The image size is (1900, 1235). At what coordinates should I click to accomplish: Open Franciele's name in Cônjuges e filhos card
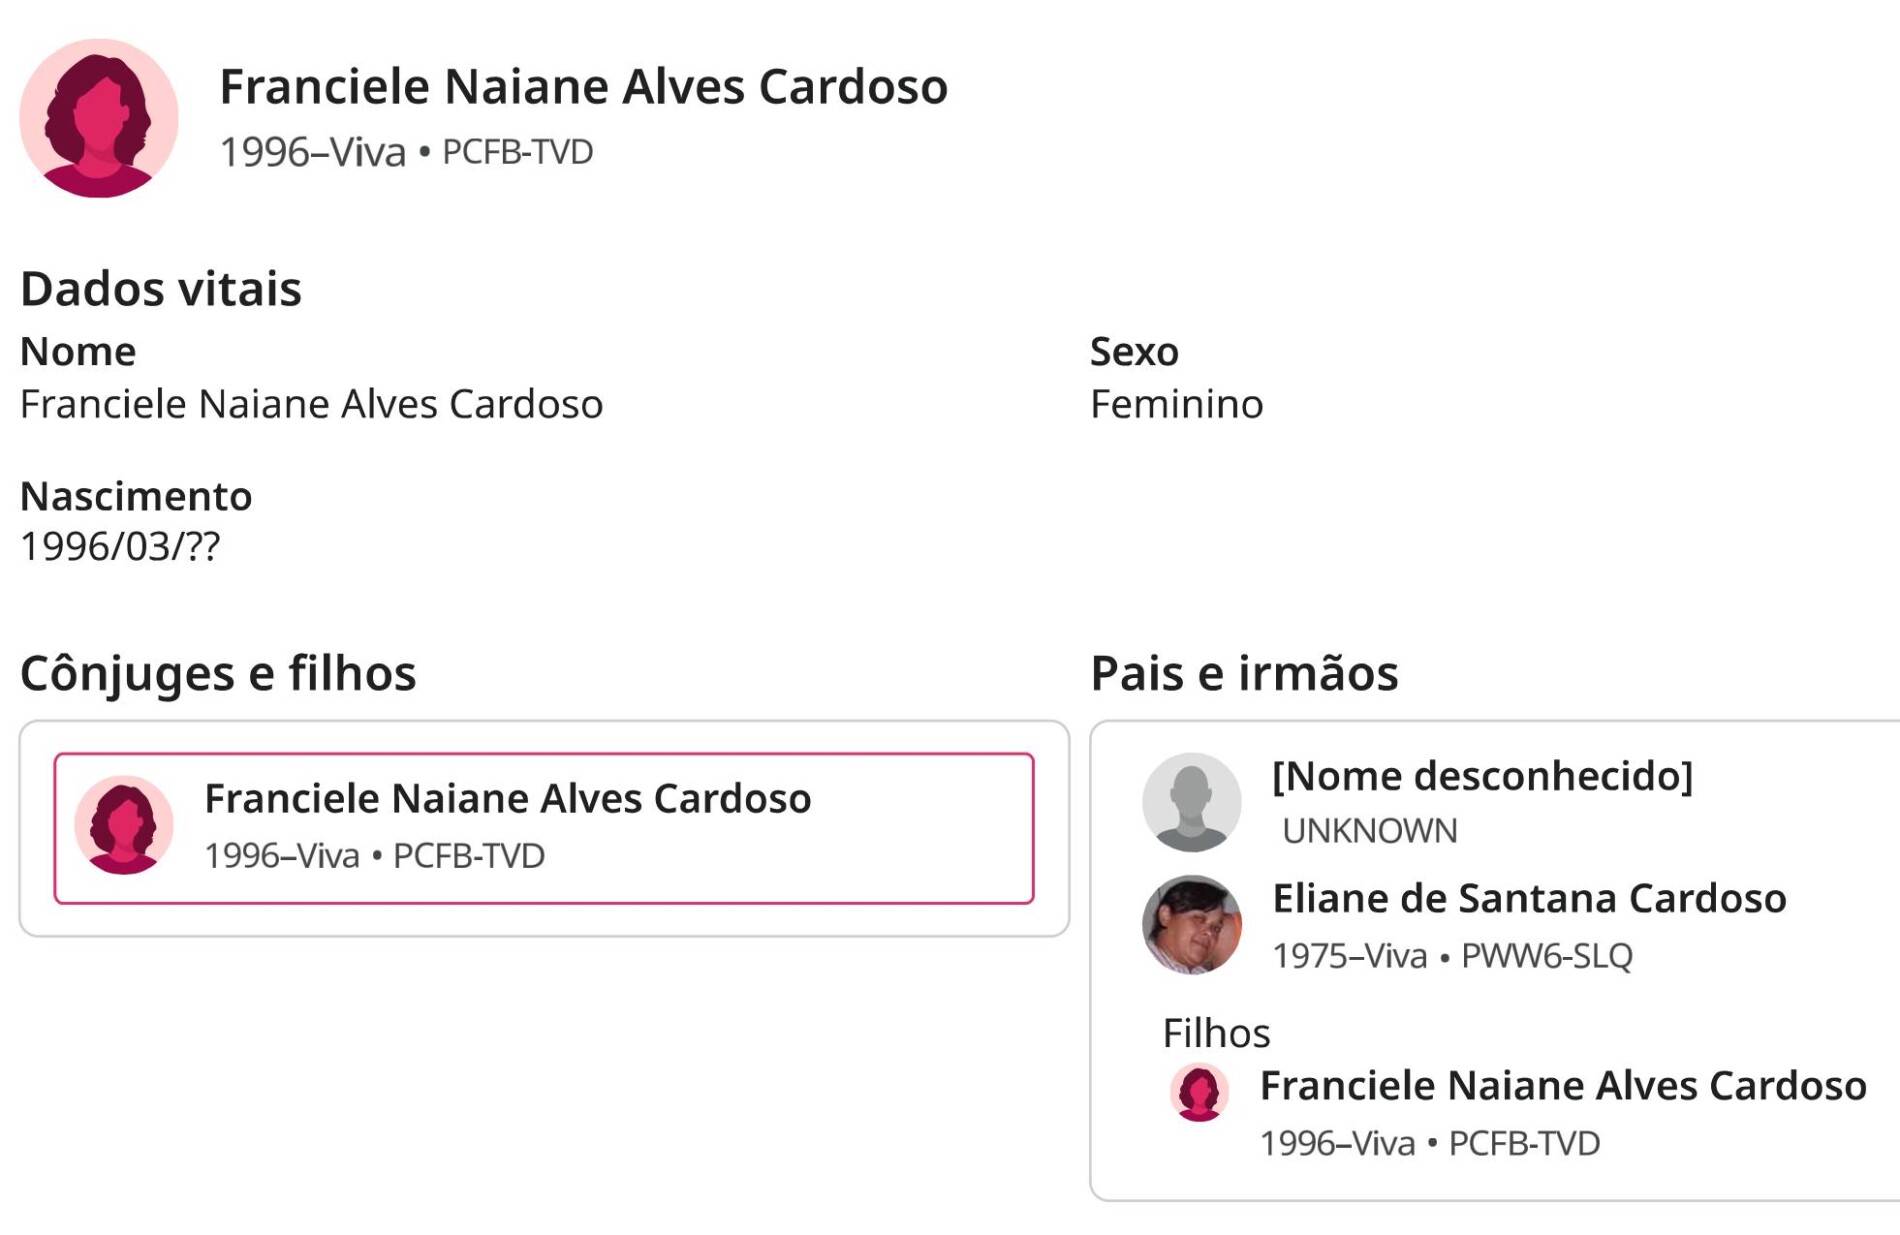507,798
